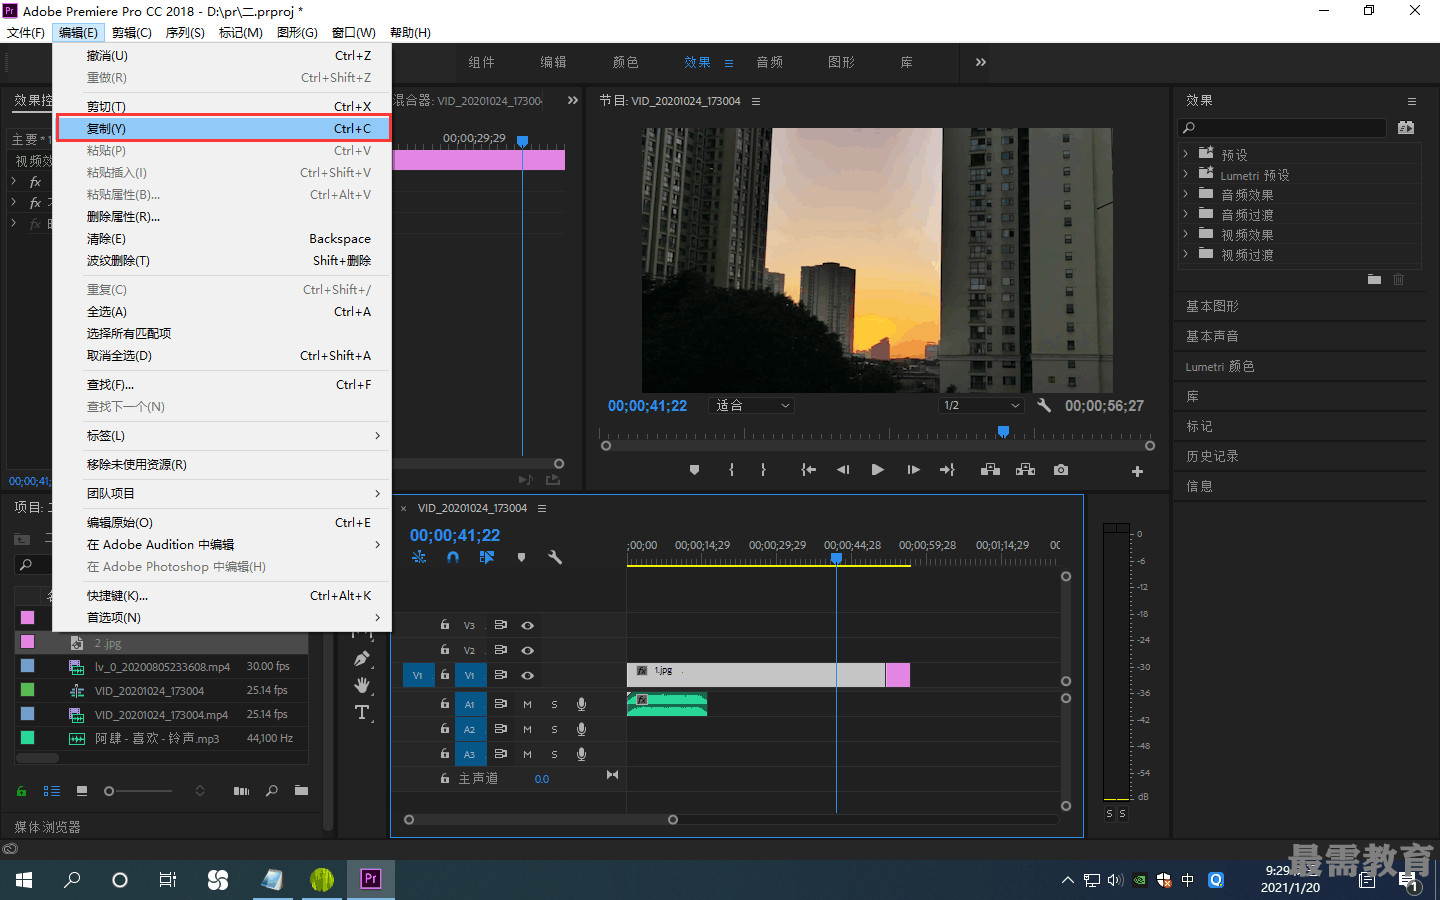Open the 基本图形 panel
The height and width of the screenshot is (900, 1440).
coord(1212,306)
